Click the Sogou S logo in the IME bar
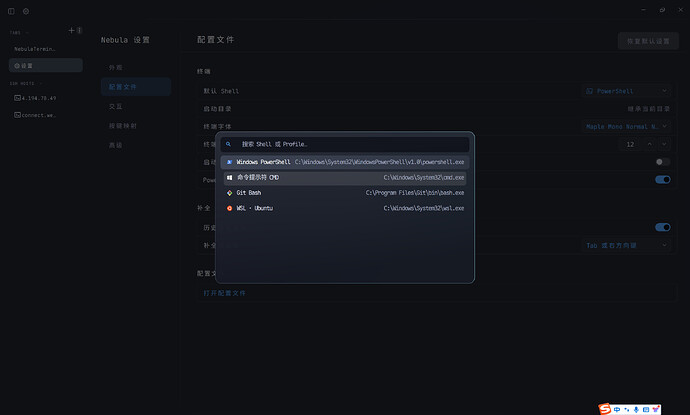690x415 pixels. point(605,409)
